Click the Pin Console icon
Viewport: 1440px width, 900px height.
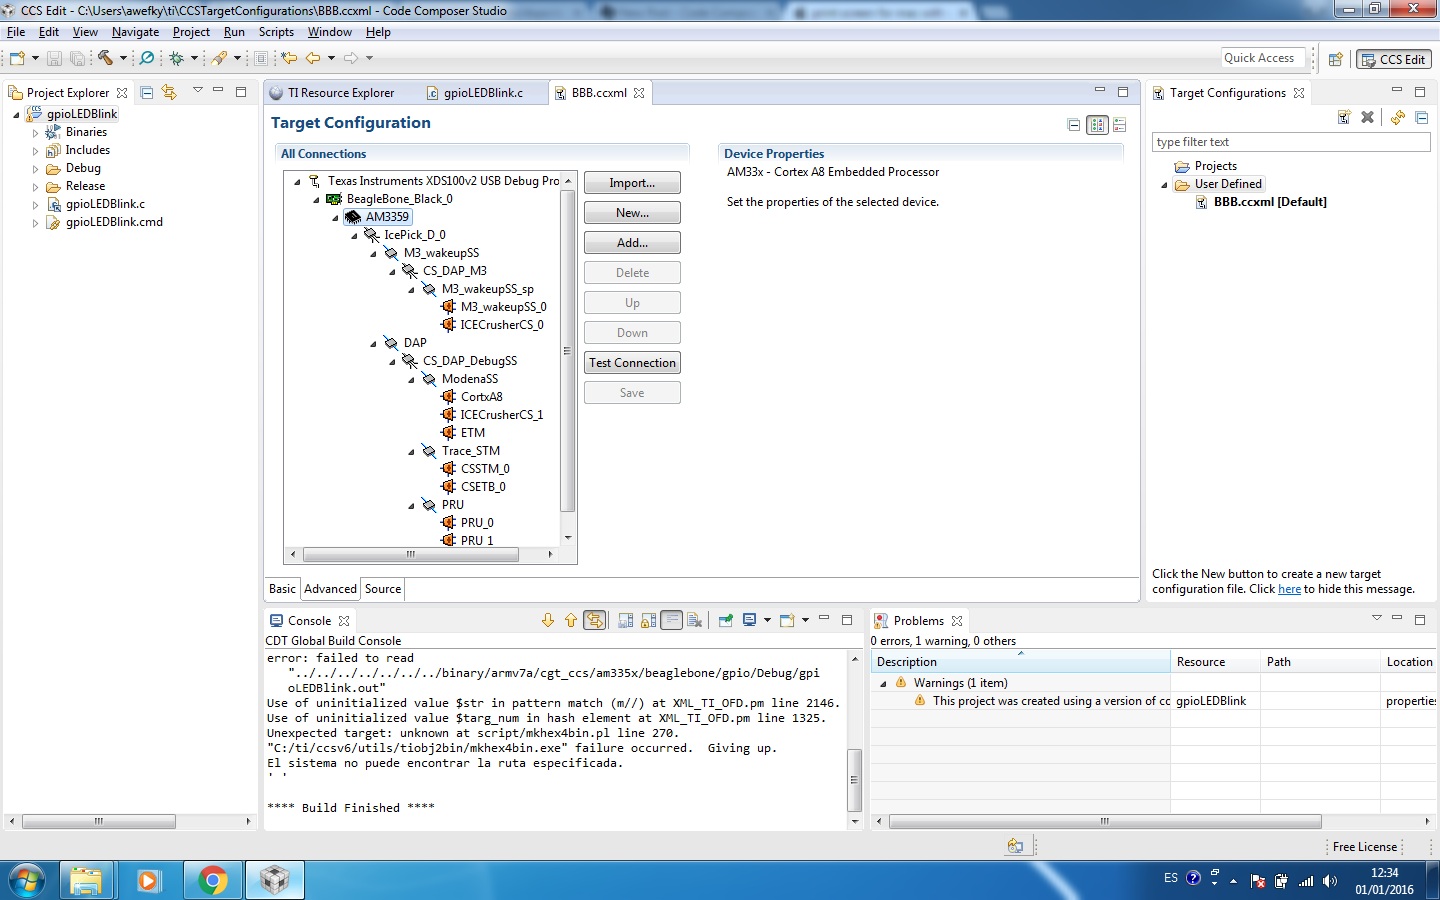726,620
